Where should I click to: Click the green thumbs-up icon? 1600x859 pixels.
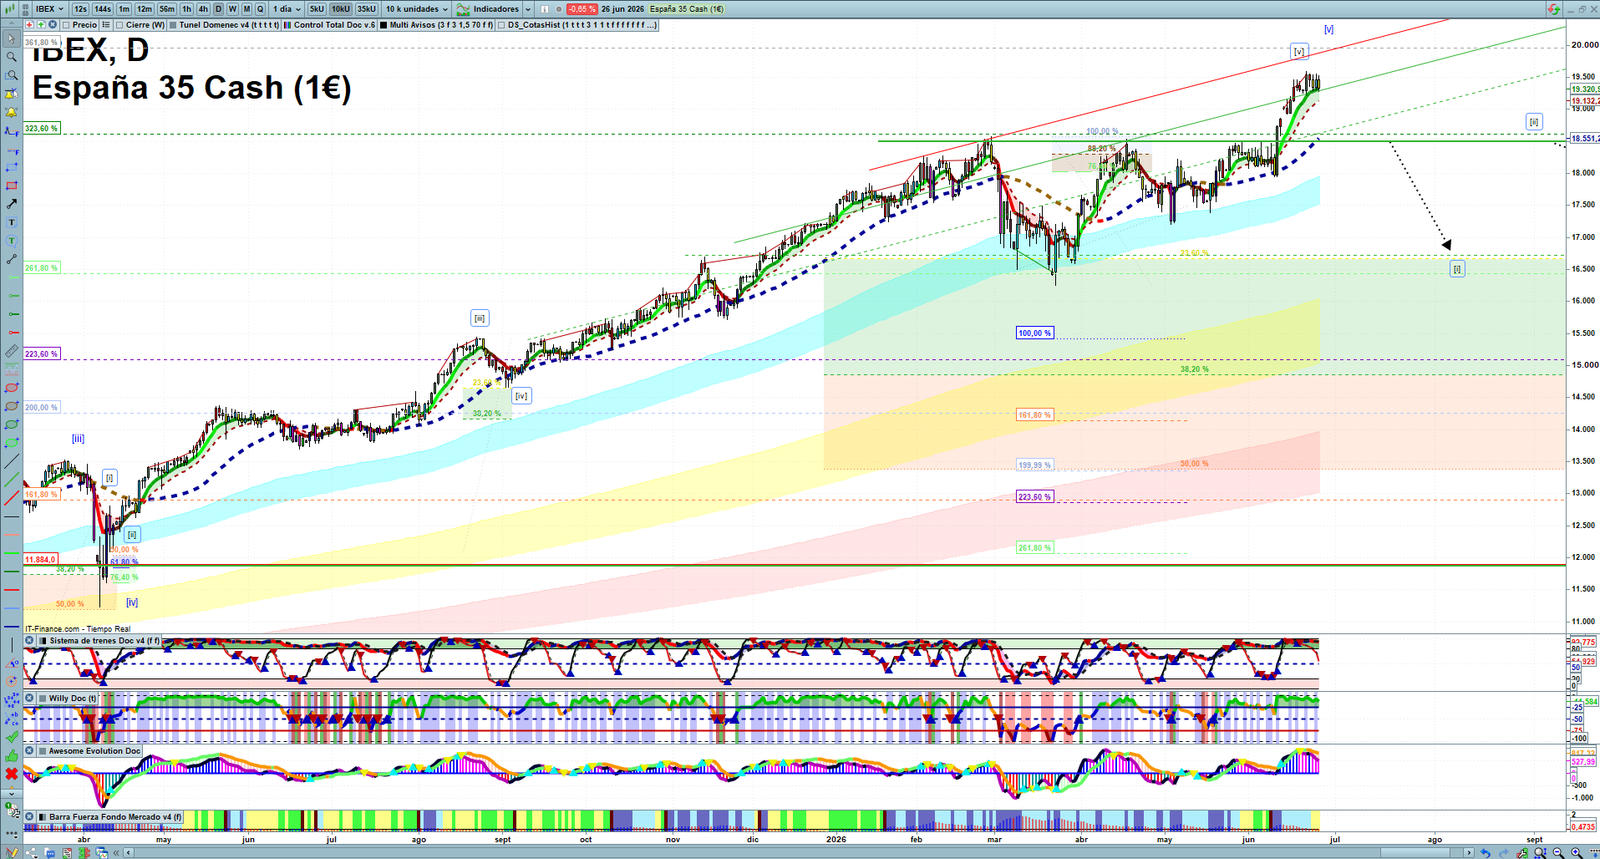coord(12,756)
